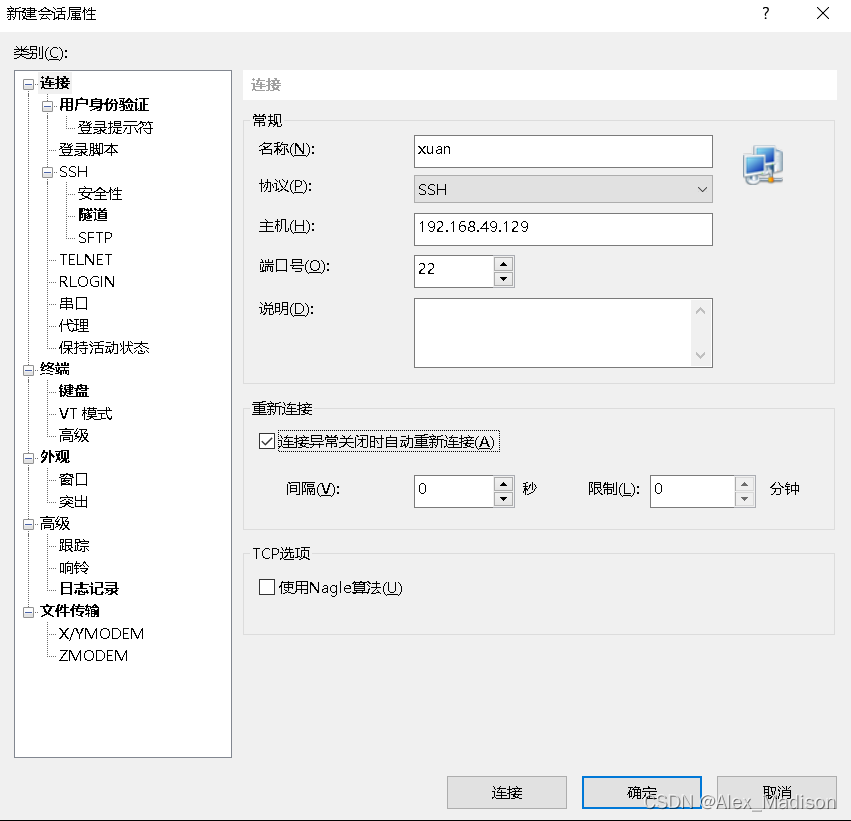
Task: Click the help question mark icon
Action: tap(765, 14)
